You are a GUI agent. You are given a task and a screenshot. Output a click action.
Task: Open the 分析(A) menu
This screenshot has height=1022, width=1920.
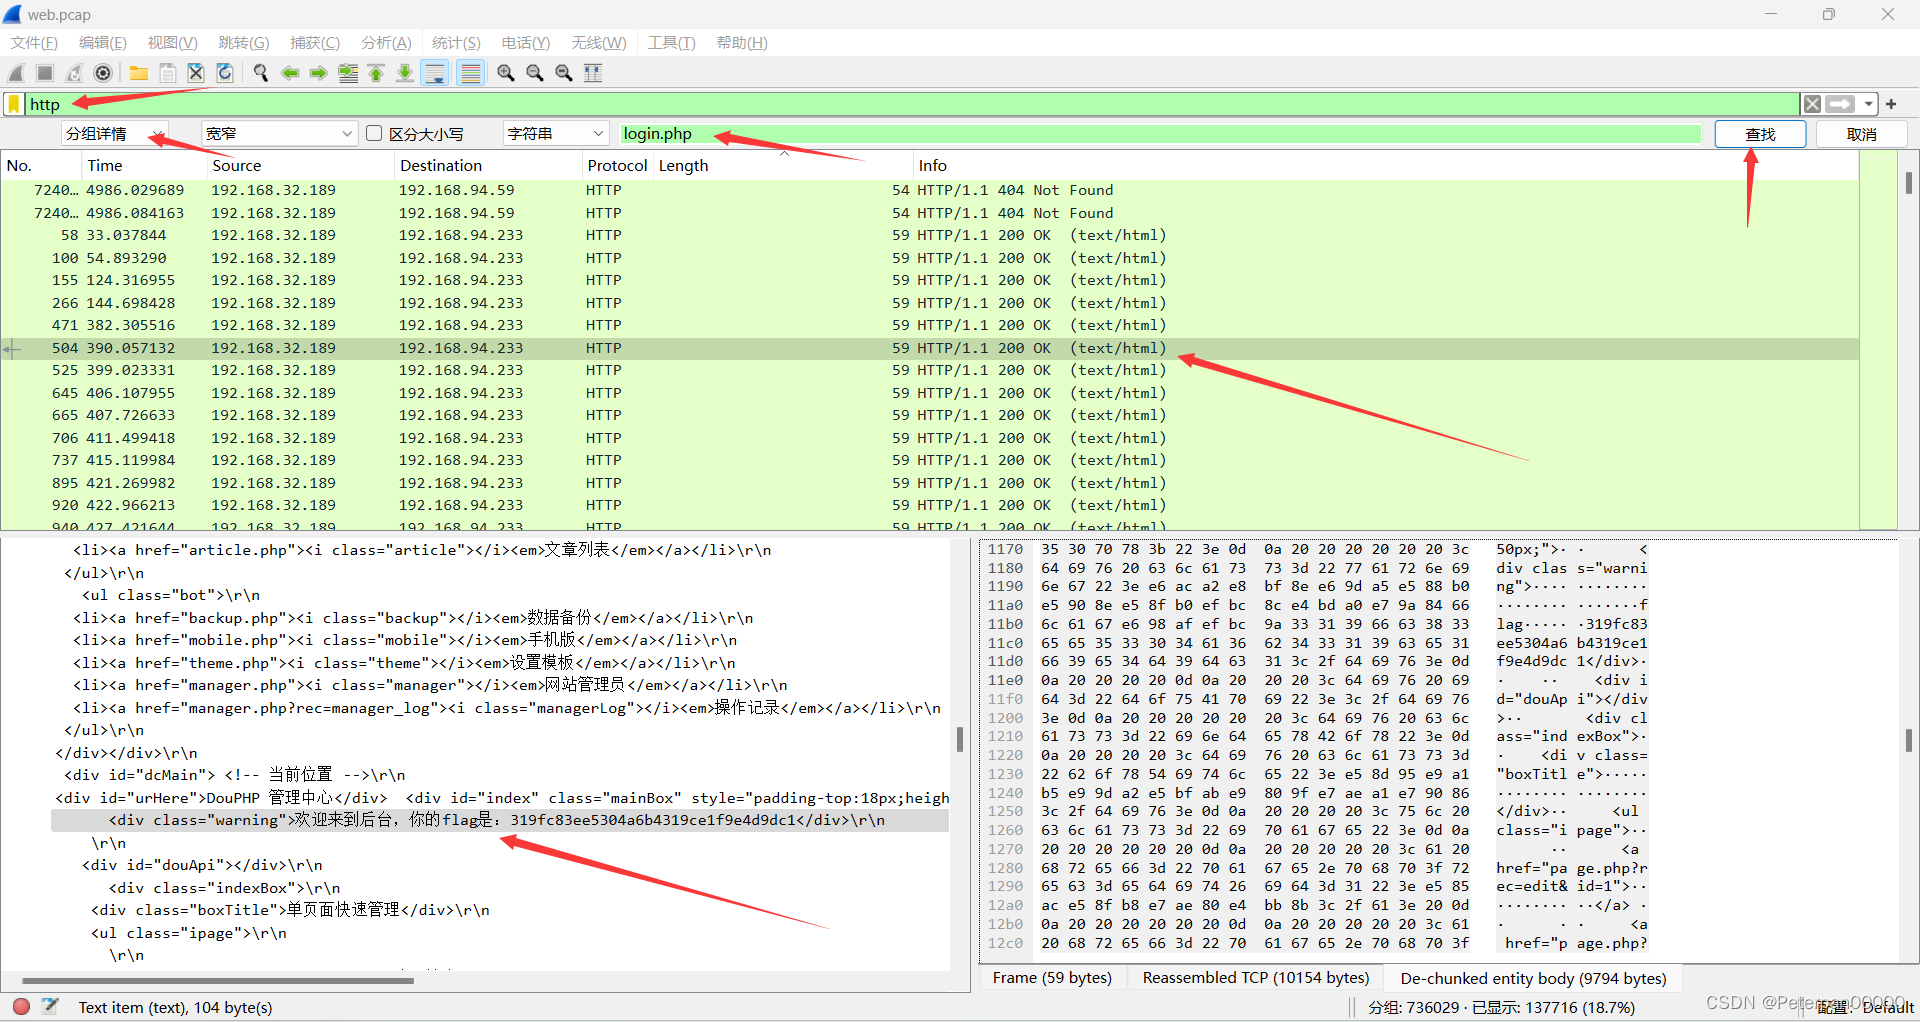point(386,43)
